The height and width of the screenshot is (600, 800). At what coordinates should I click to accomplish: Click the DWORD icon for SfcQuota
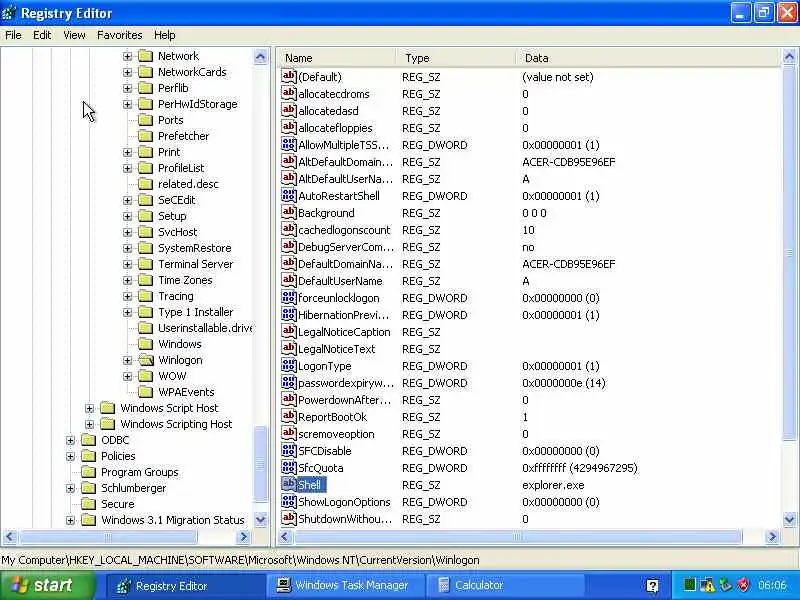pyautogui.click(x=289, y=468)
